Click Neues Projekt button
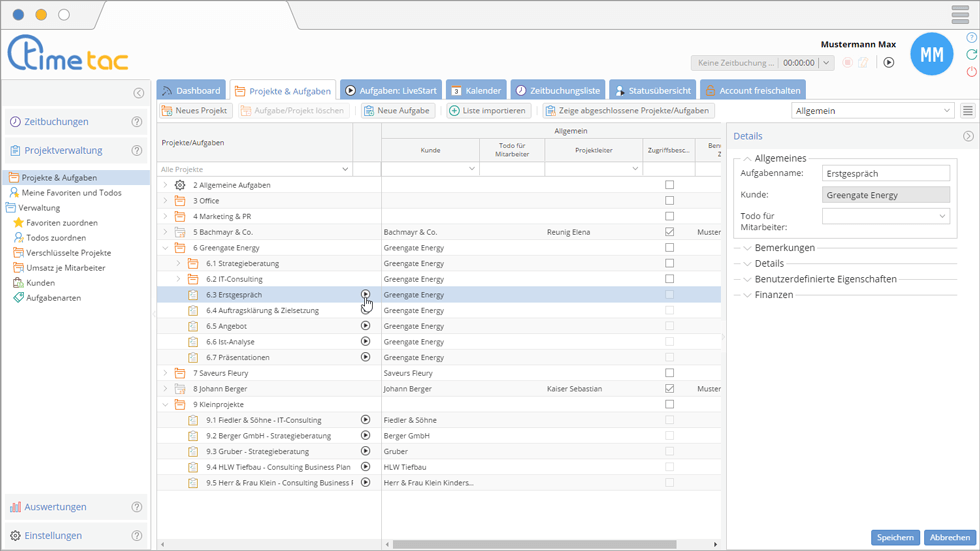The image size is (980, 551). 195,111
